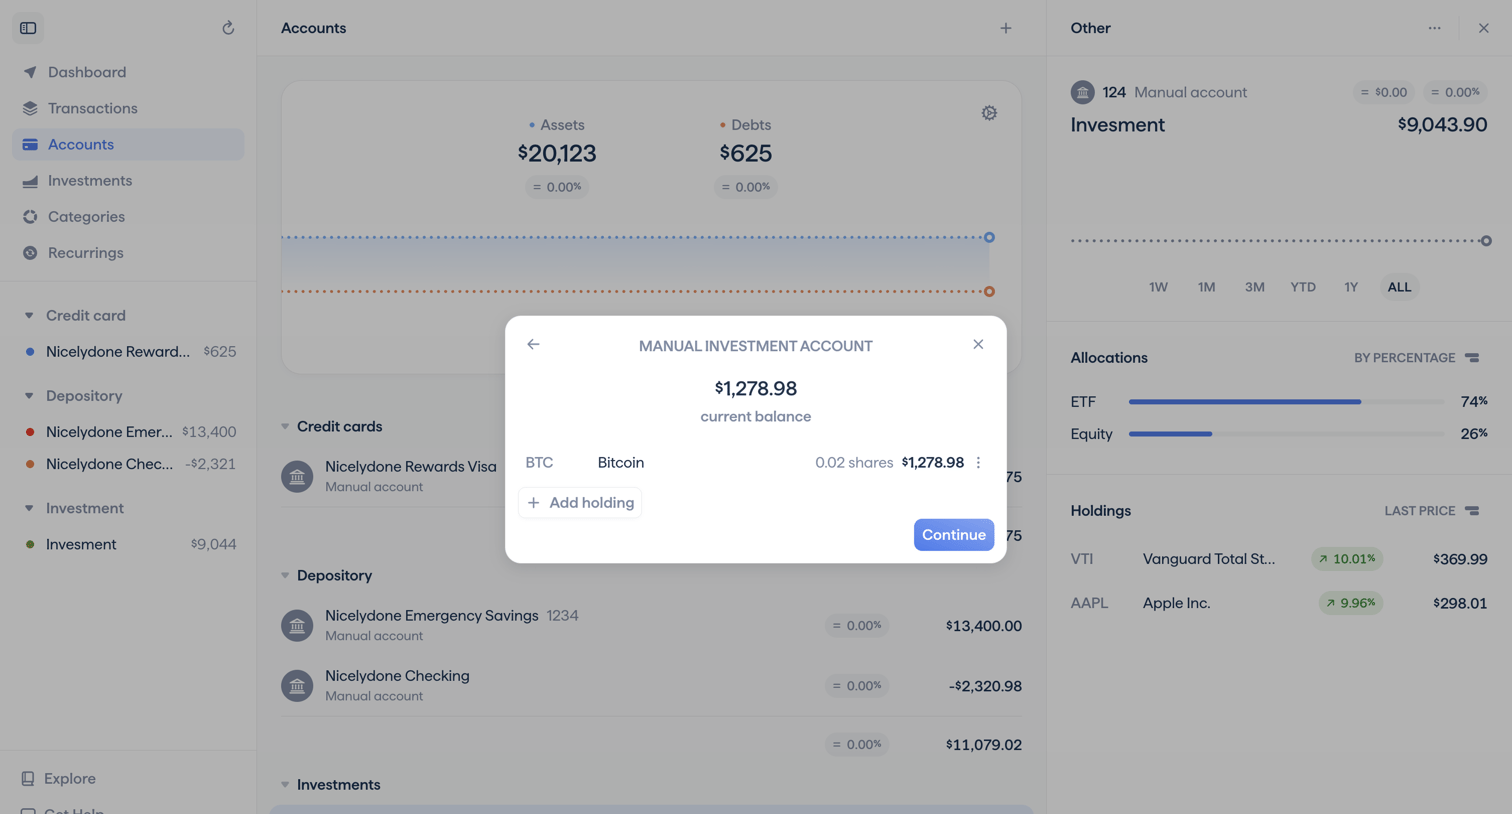Select the ALL time range
The image size is (1512, 814).
coord(1399,287)
